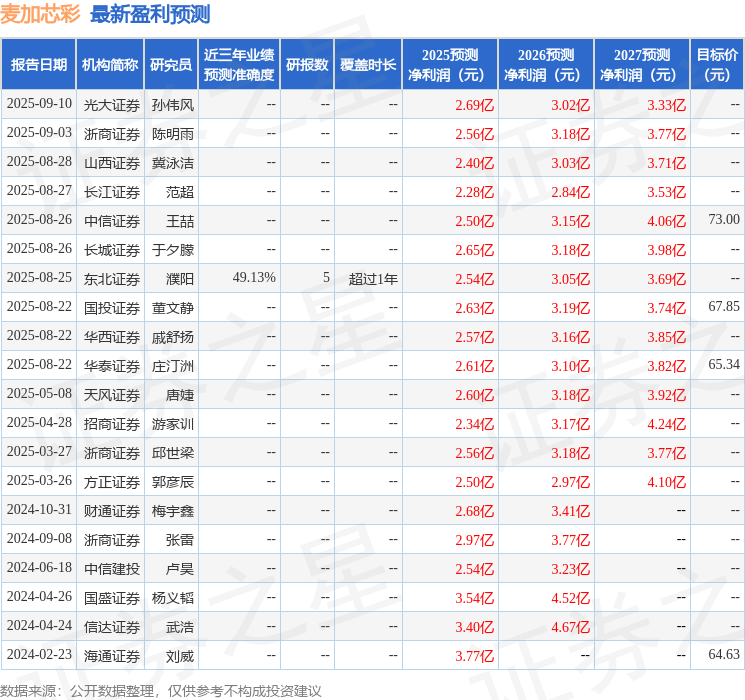Viewport: 745px width, 700px height.
Task: Click 华泰证券 institution cell
Action: (112, 366)
